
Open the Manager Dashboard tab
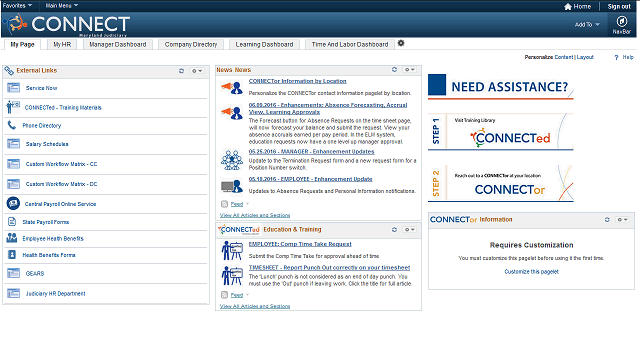tap(118, 44)
